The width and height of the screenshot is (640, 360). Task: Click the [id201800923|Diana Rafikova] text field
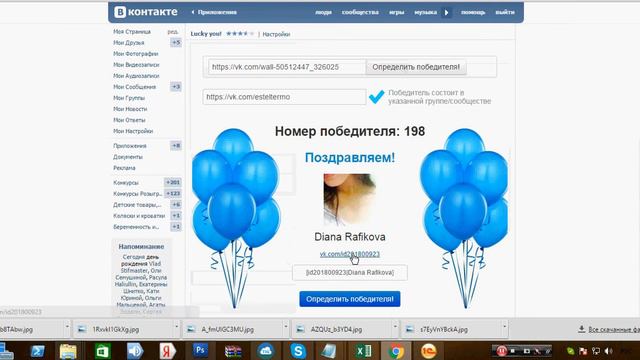tap(350, 273)
